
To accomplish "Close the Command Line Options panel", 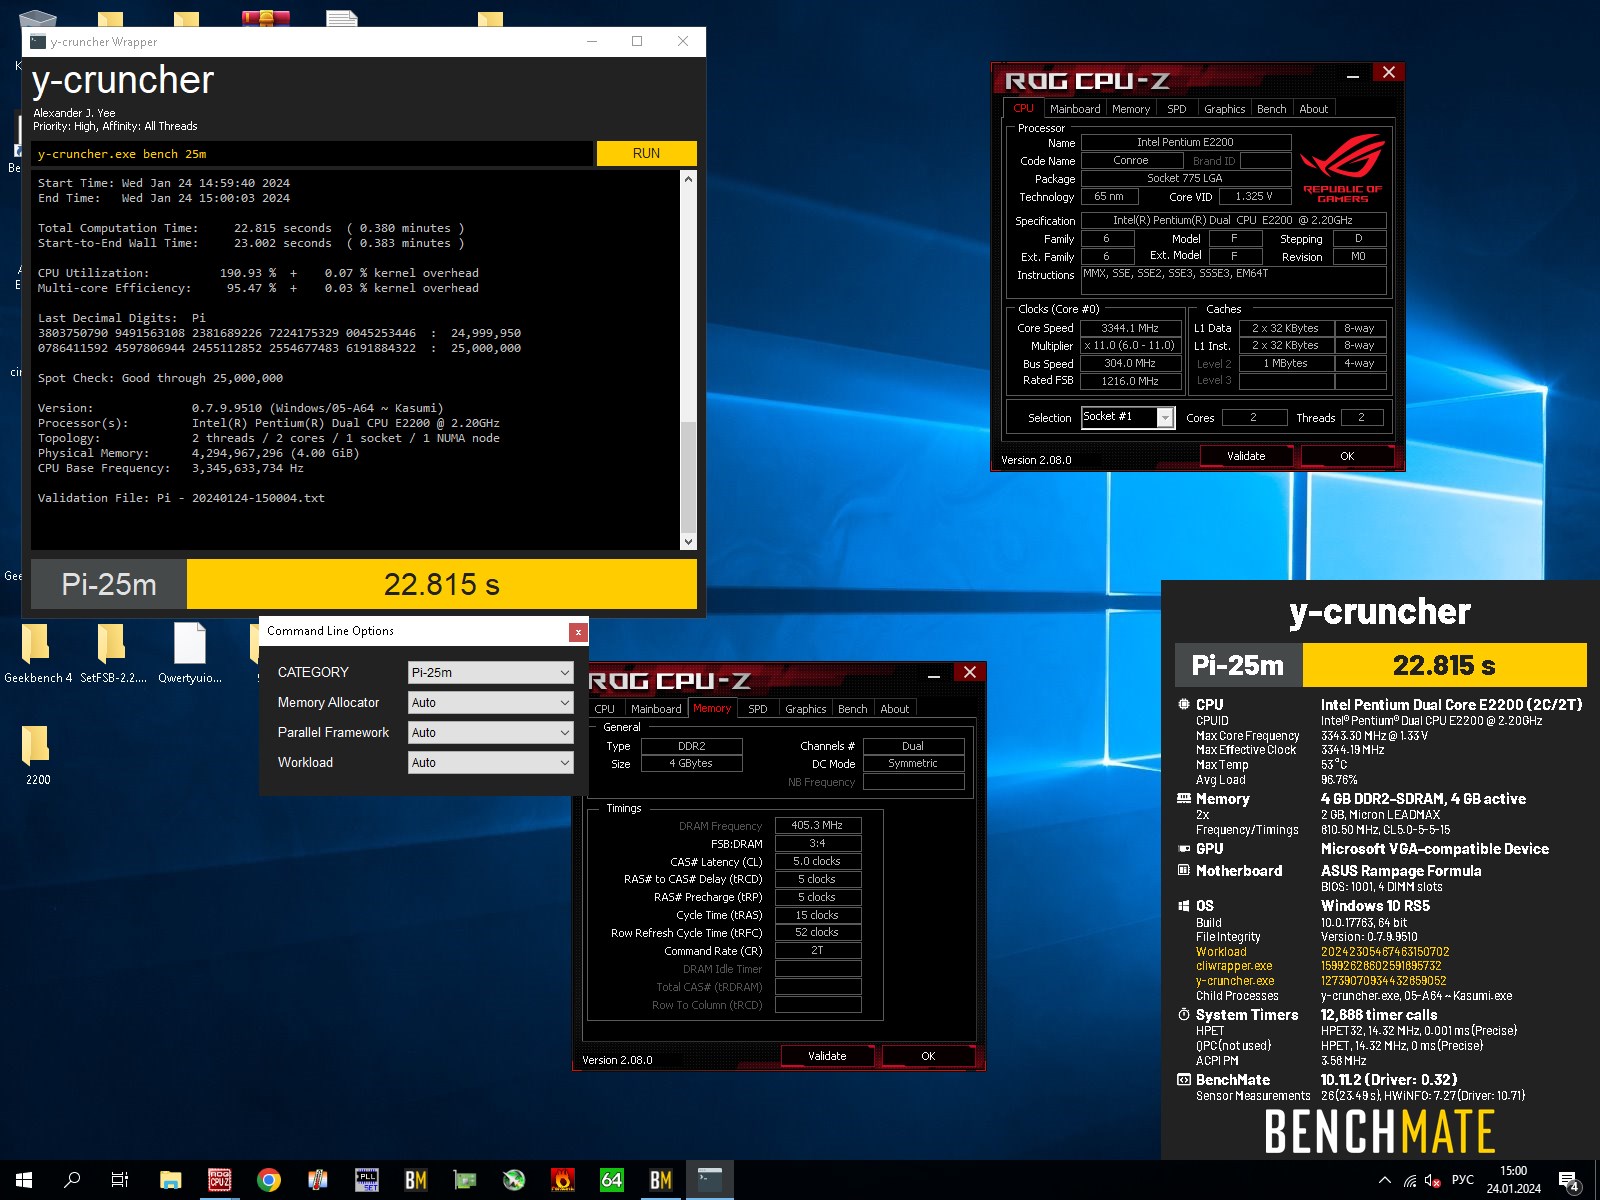I will tap(578, 632).
